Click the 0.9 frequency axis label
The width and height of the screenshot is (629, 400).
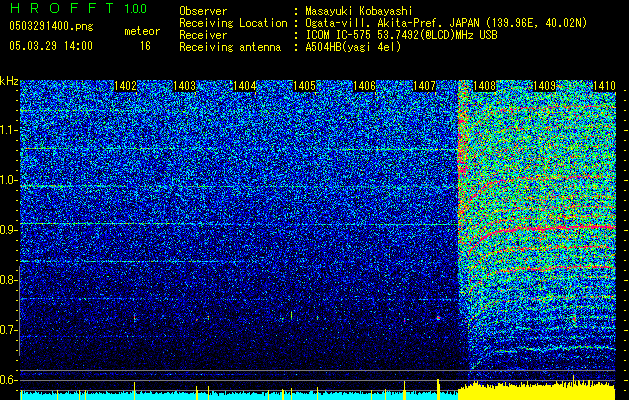point(8,230)
